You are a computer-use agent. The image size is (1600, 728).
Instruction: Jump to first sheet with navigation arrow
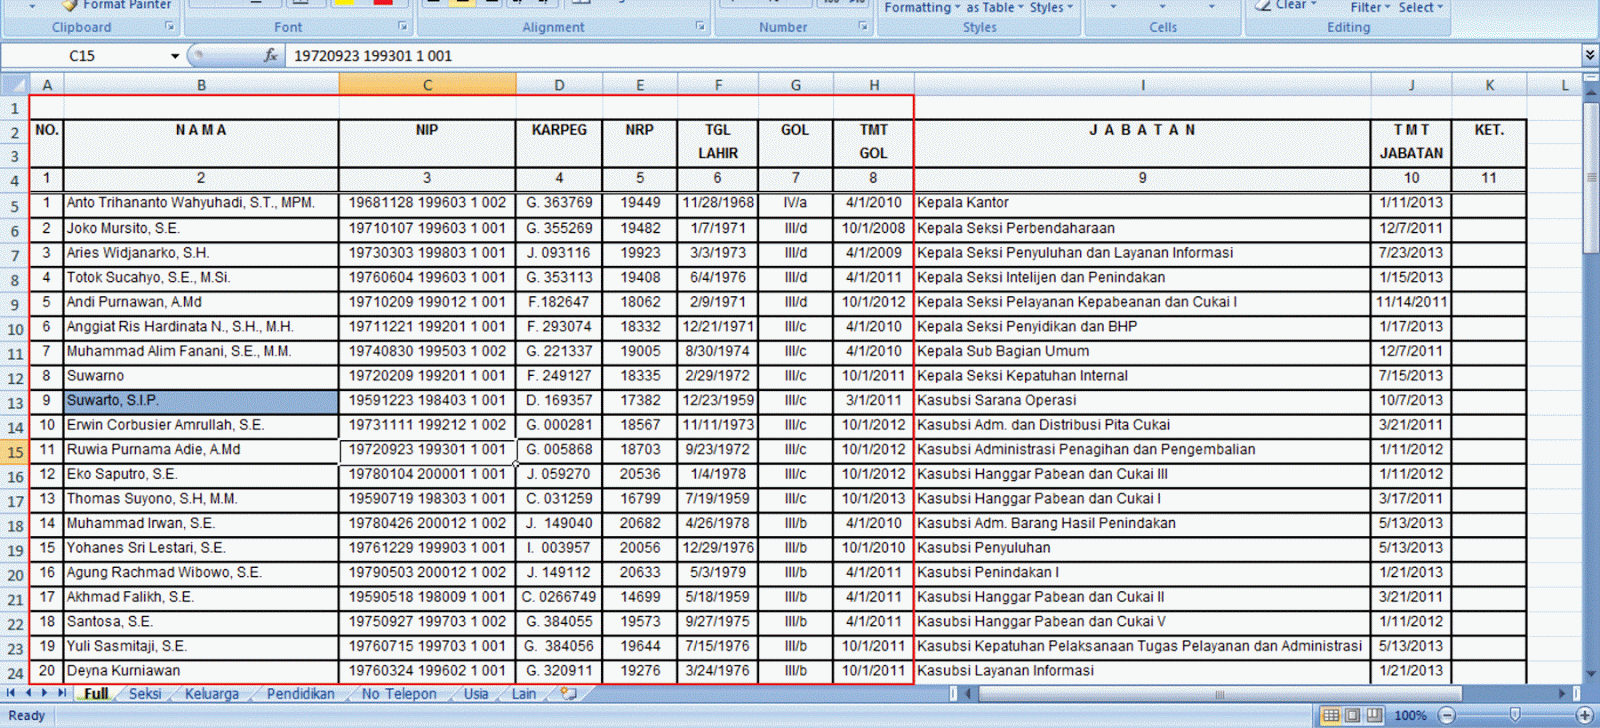[12, 693]
